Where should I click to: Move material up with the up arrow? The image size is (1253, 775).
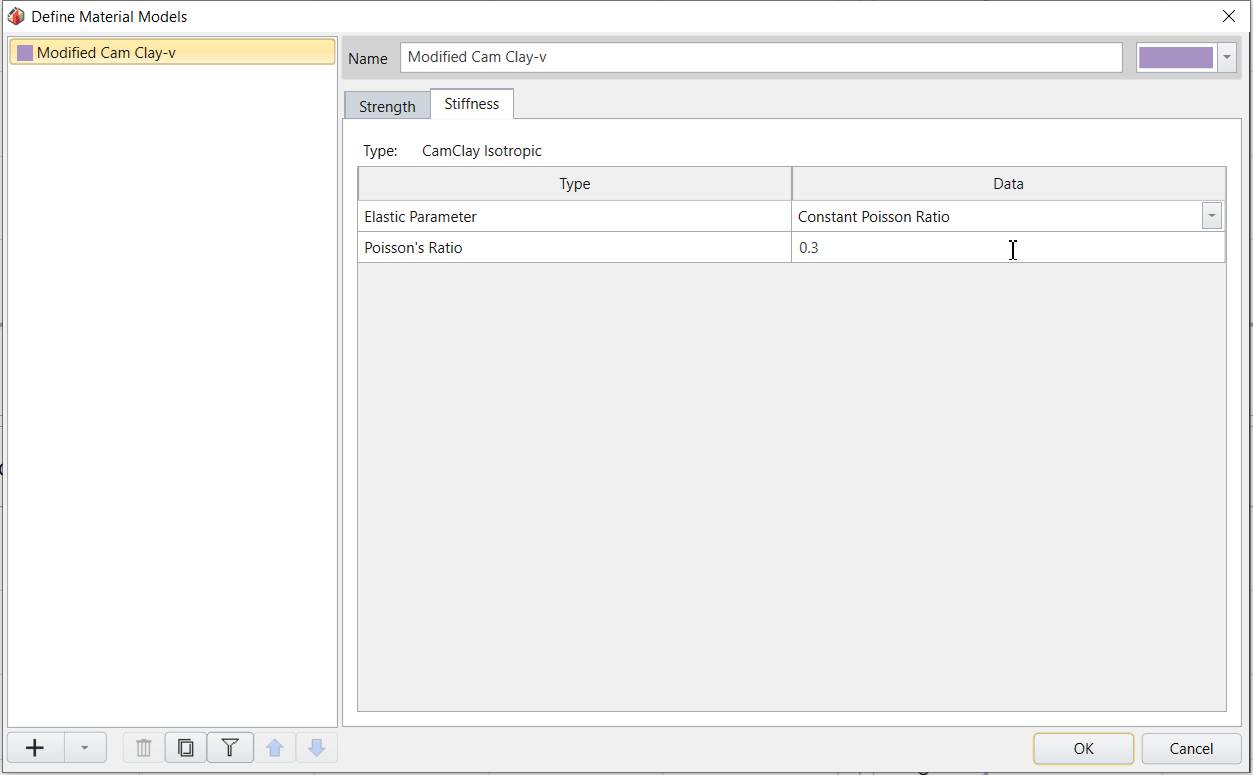275,748
